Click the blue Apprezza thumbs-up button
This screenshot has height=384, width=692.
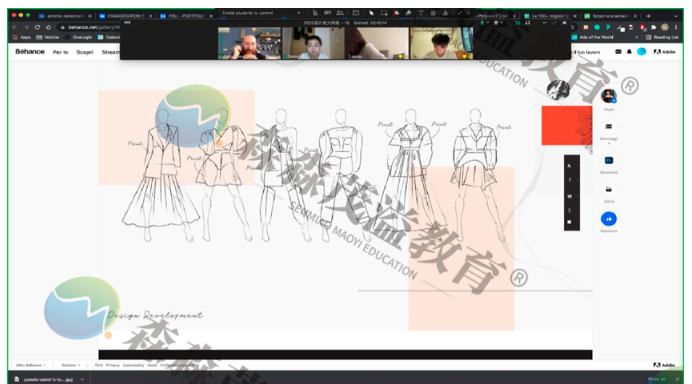[x=609, y=219]
